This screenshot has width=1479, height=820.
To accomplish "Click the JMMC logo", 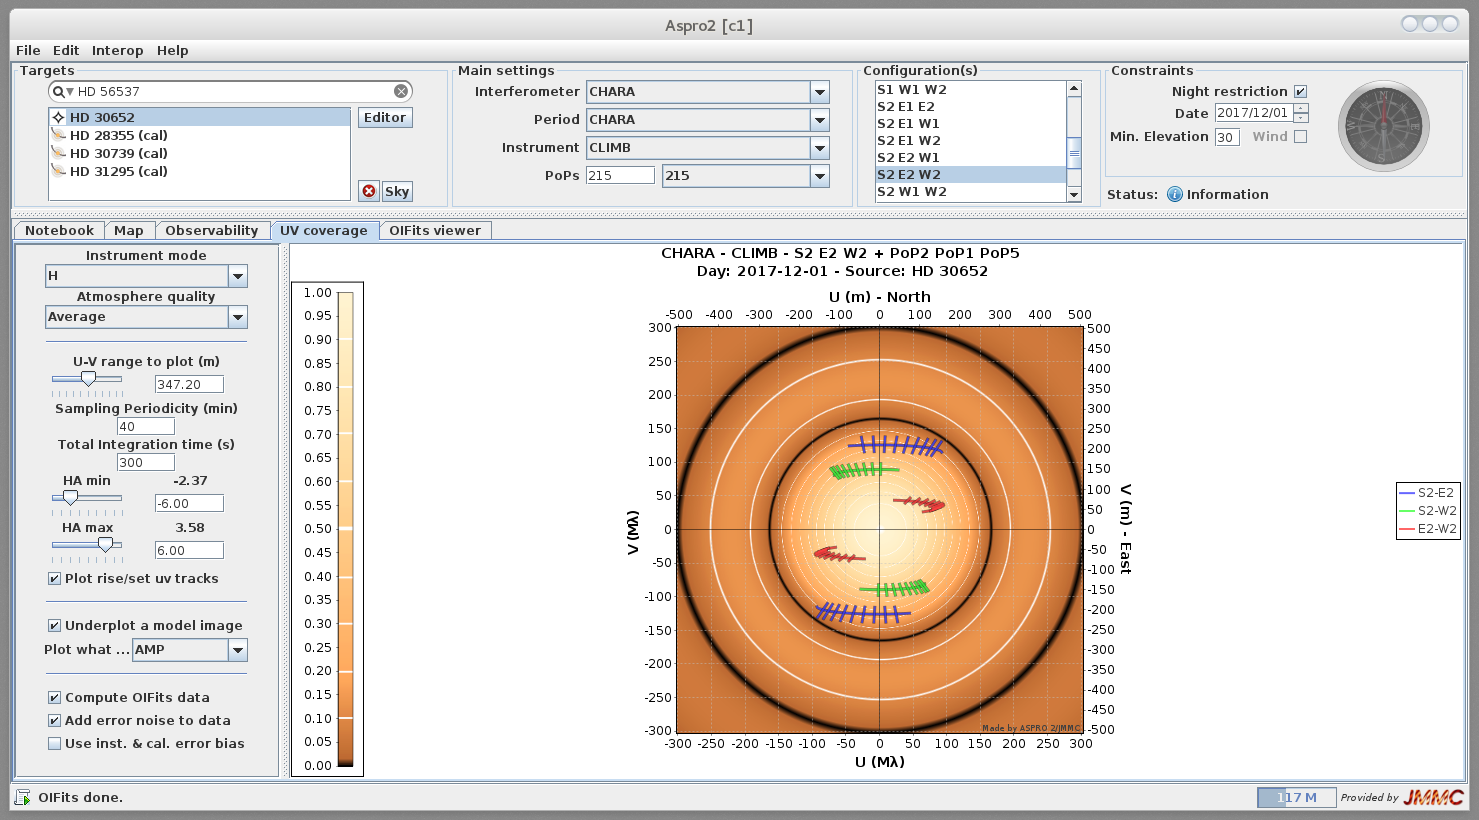I will 1433,797.
